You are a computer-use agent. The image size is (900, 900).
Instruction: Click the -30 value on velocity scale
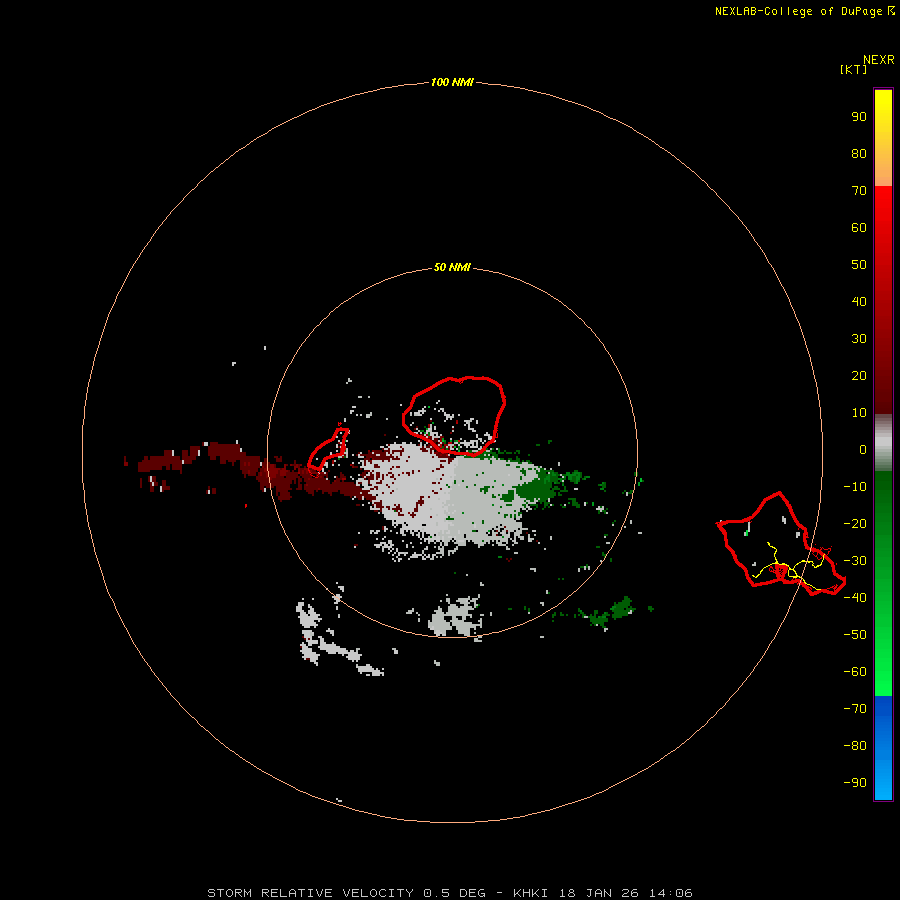855,561
